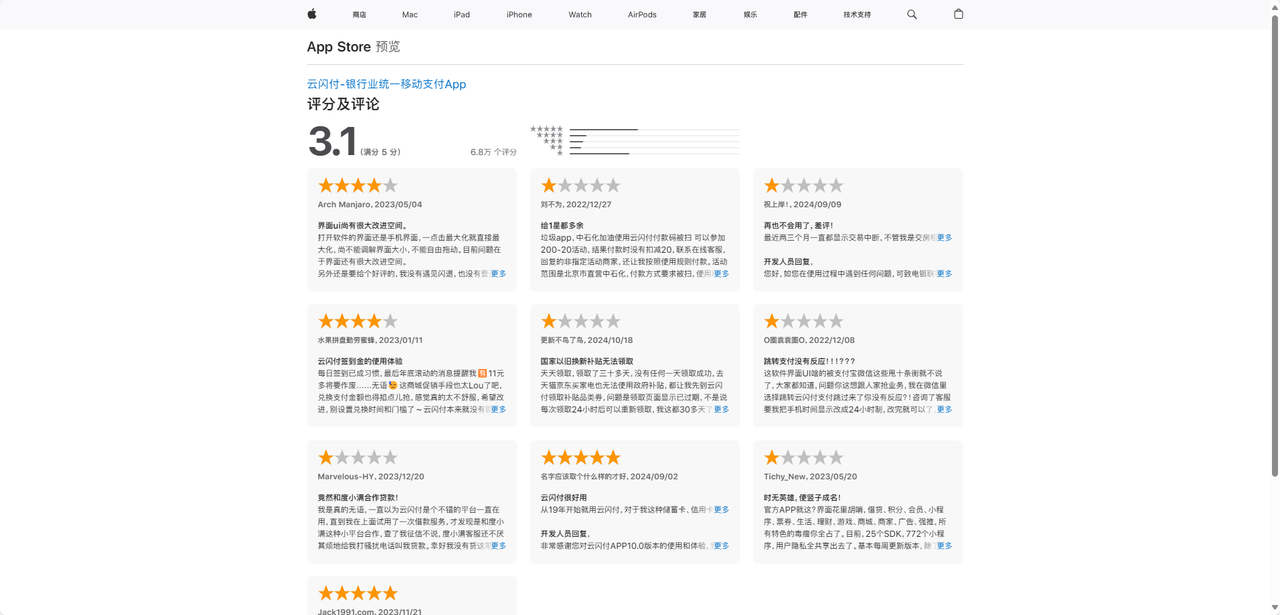Click the review title 竟然和度小满合作贷款！
The width and height of the screenshot is (1280, 615).
point(358,498)
